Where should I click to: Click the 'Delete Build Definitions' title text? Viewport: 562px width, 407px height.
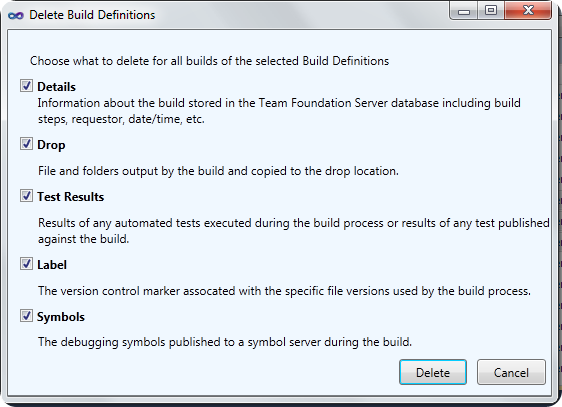[x=92, y=15]
